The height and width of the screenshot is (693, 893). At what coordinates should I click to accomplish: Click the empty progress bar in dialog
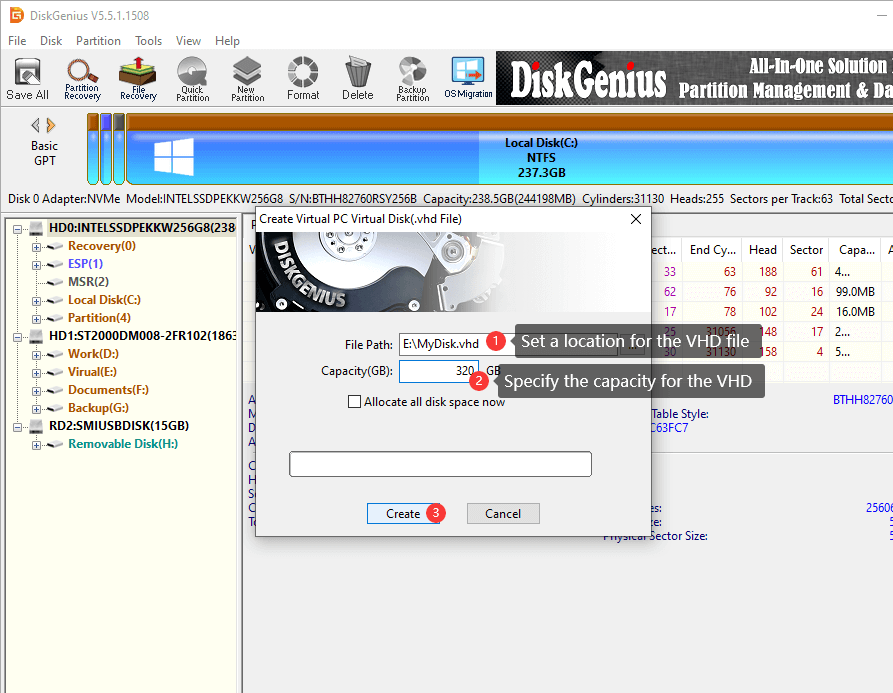[440, 464]
